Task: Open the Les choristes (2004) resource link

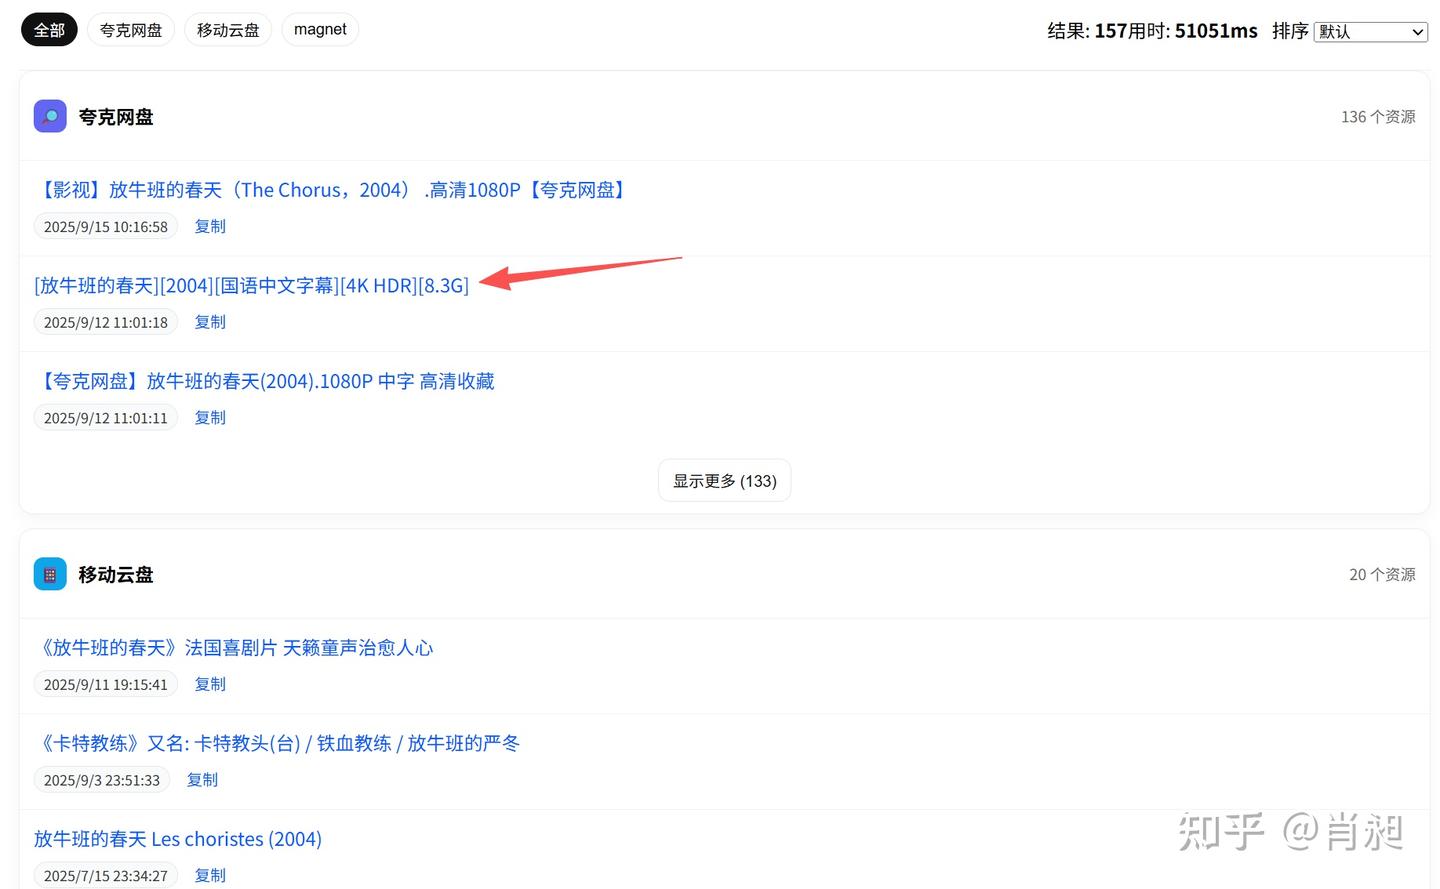Action: click(178, 839)
